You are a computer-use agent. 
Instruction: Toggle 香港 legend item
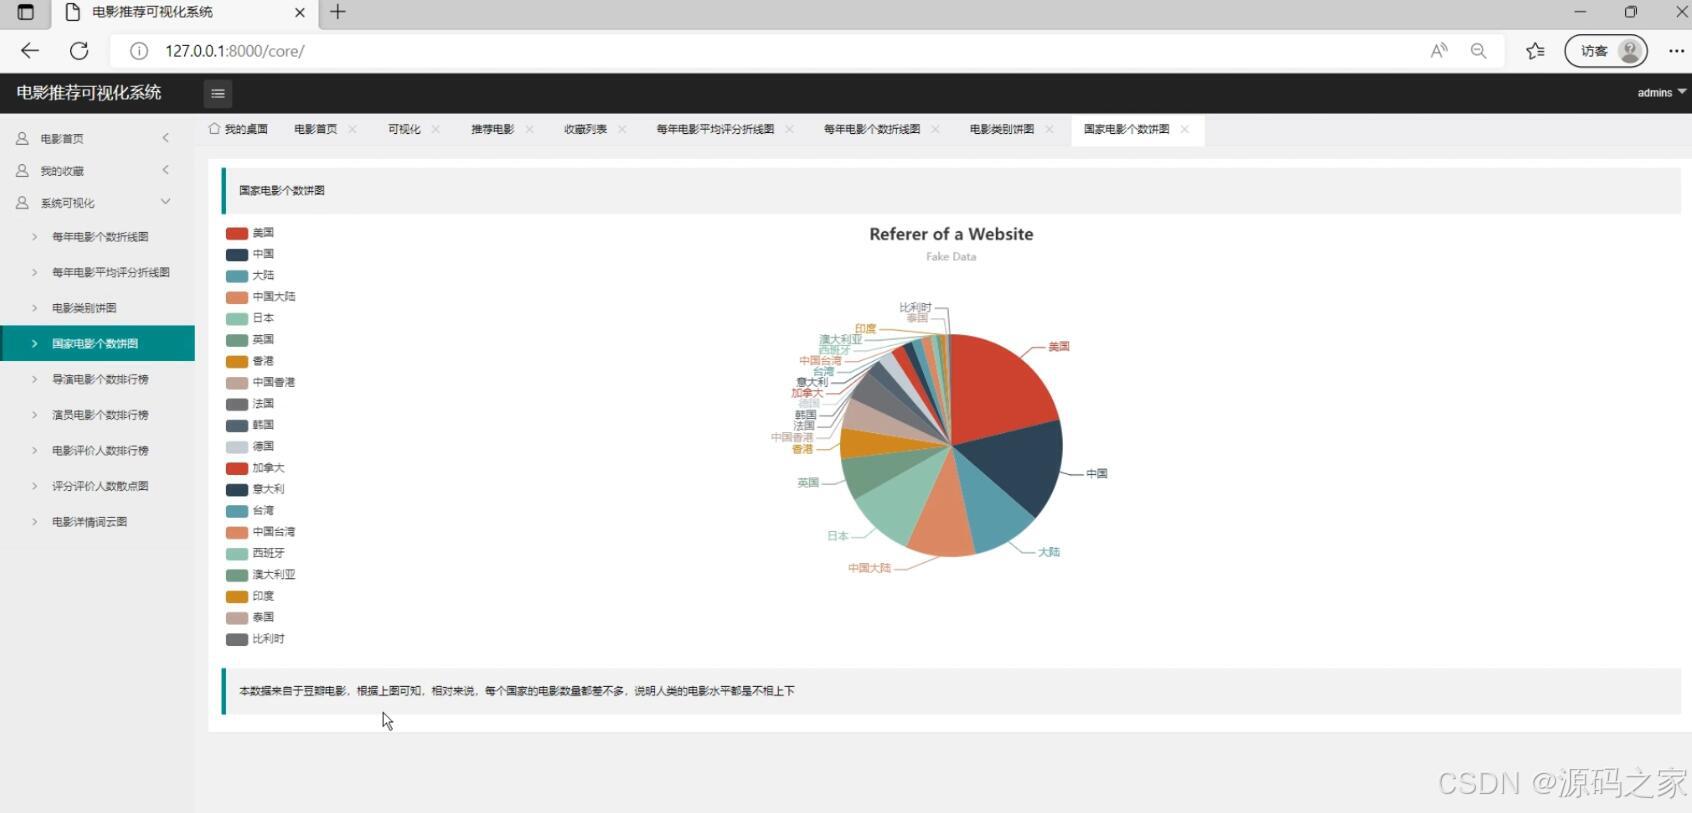click(250, 361)
